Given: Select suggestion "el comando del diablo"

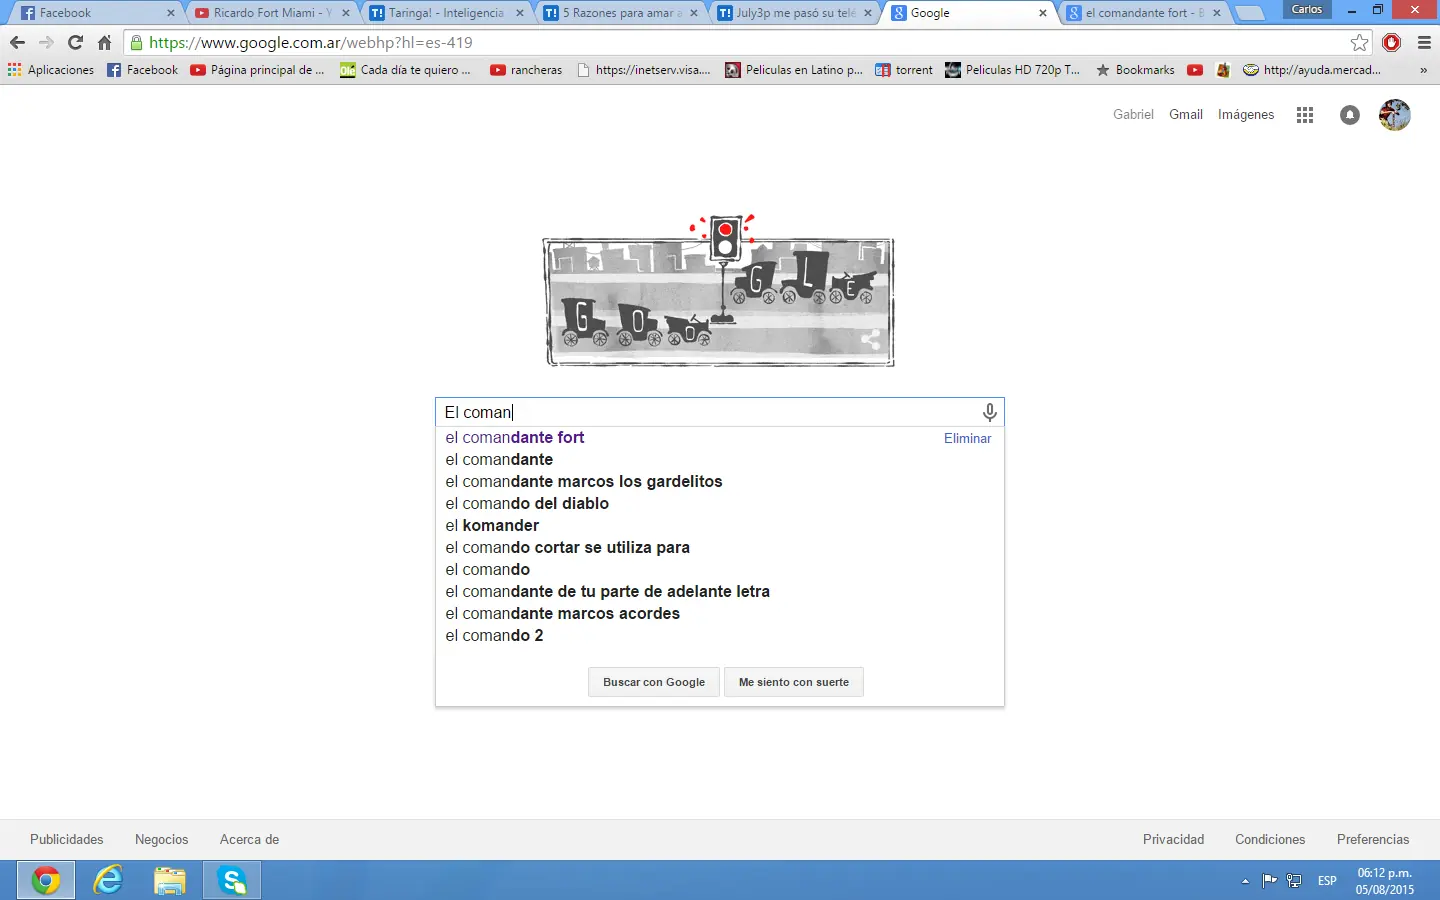Looking at the screenshot, I should [x=527, y=504].
